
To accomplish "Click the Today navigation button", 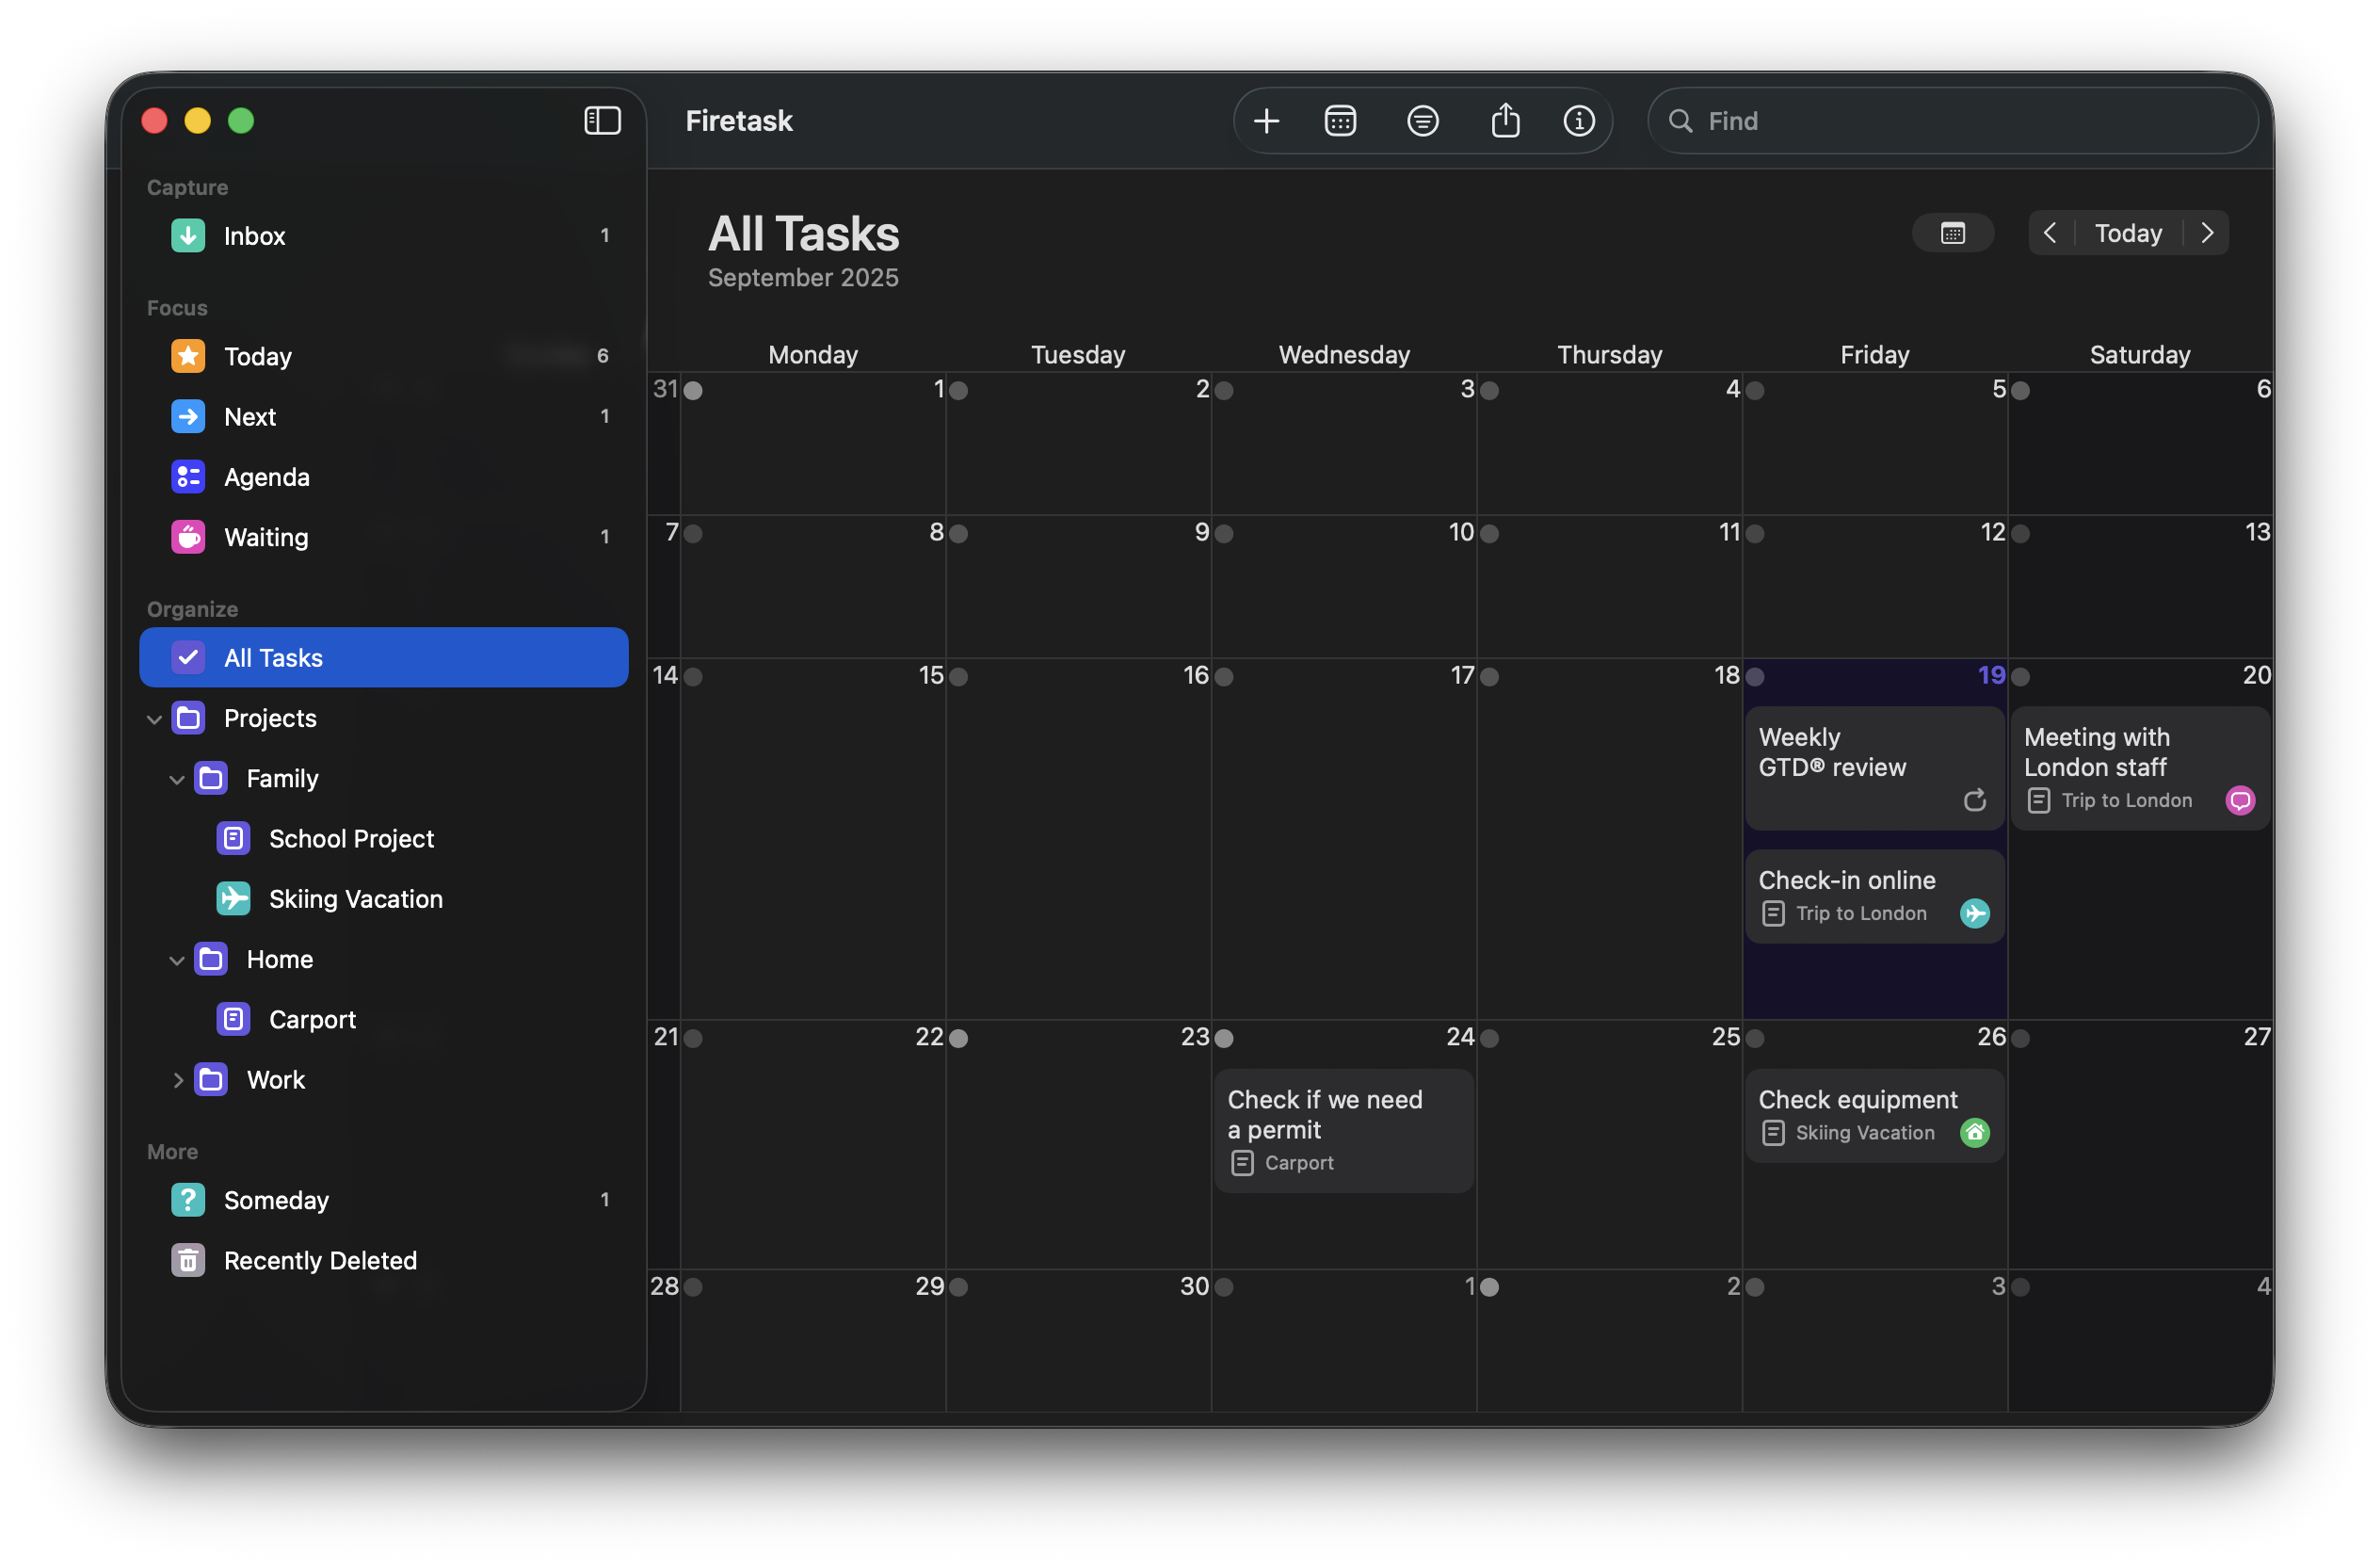I will click(x=2127, y=233).
